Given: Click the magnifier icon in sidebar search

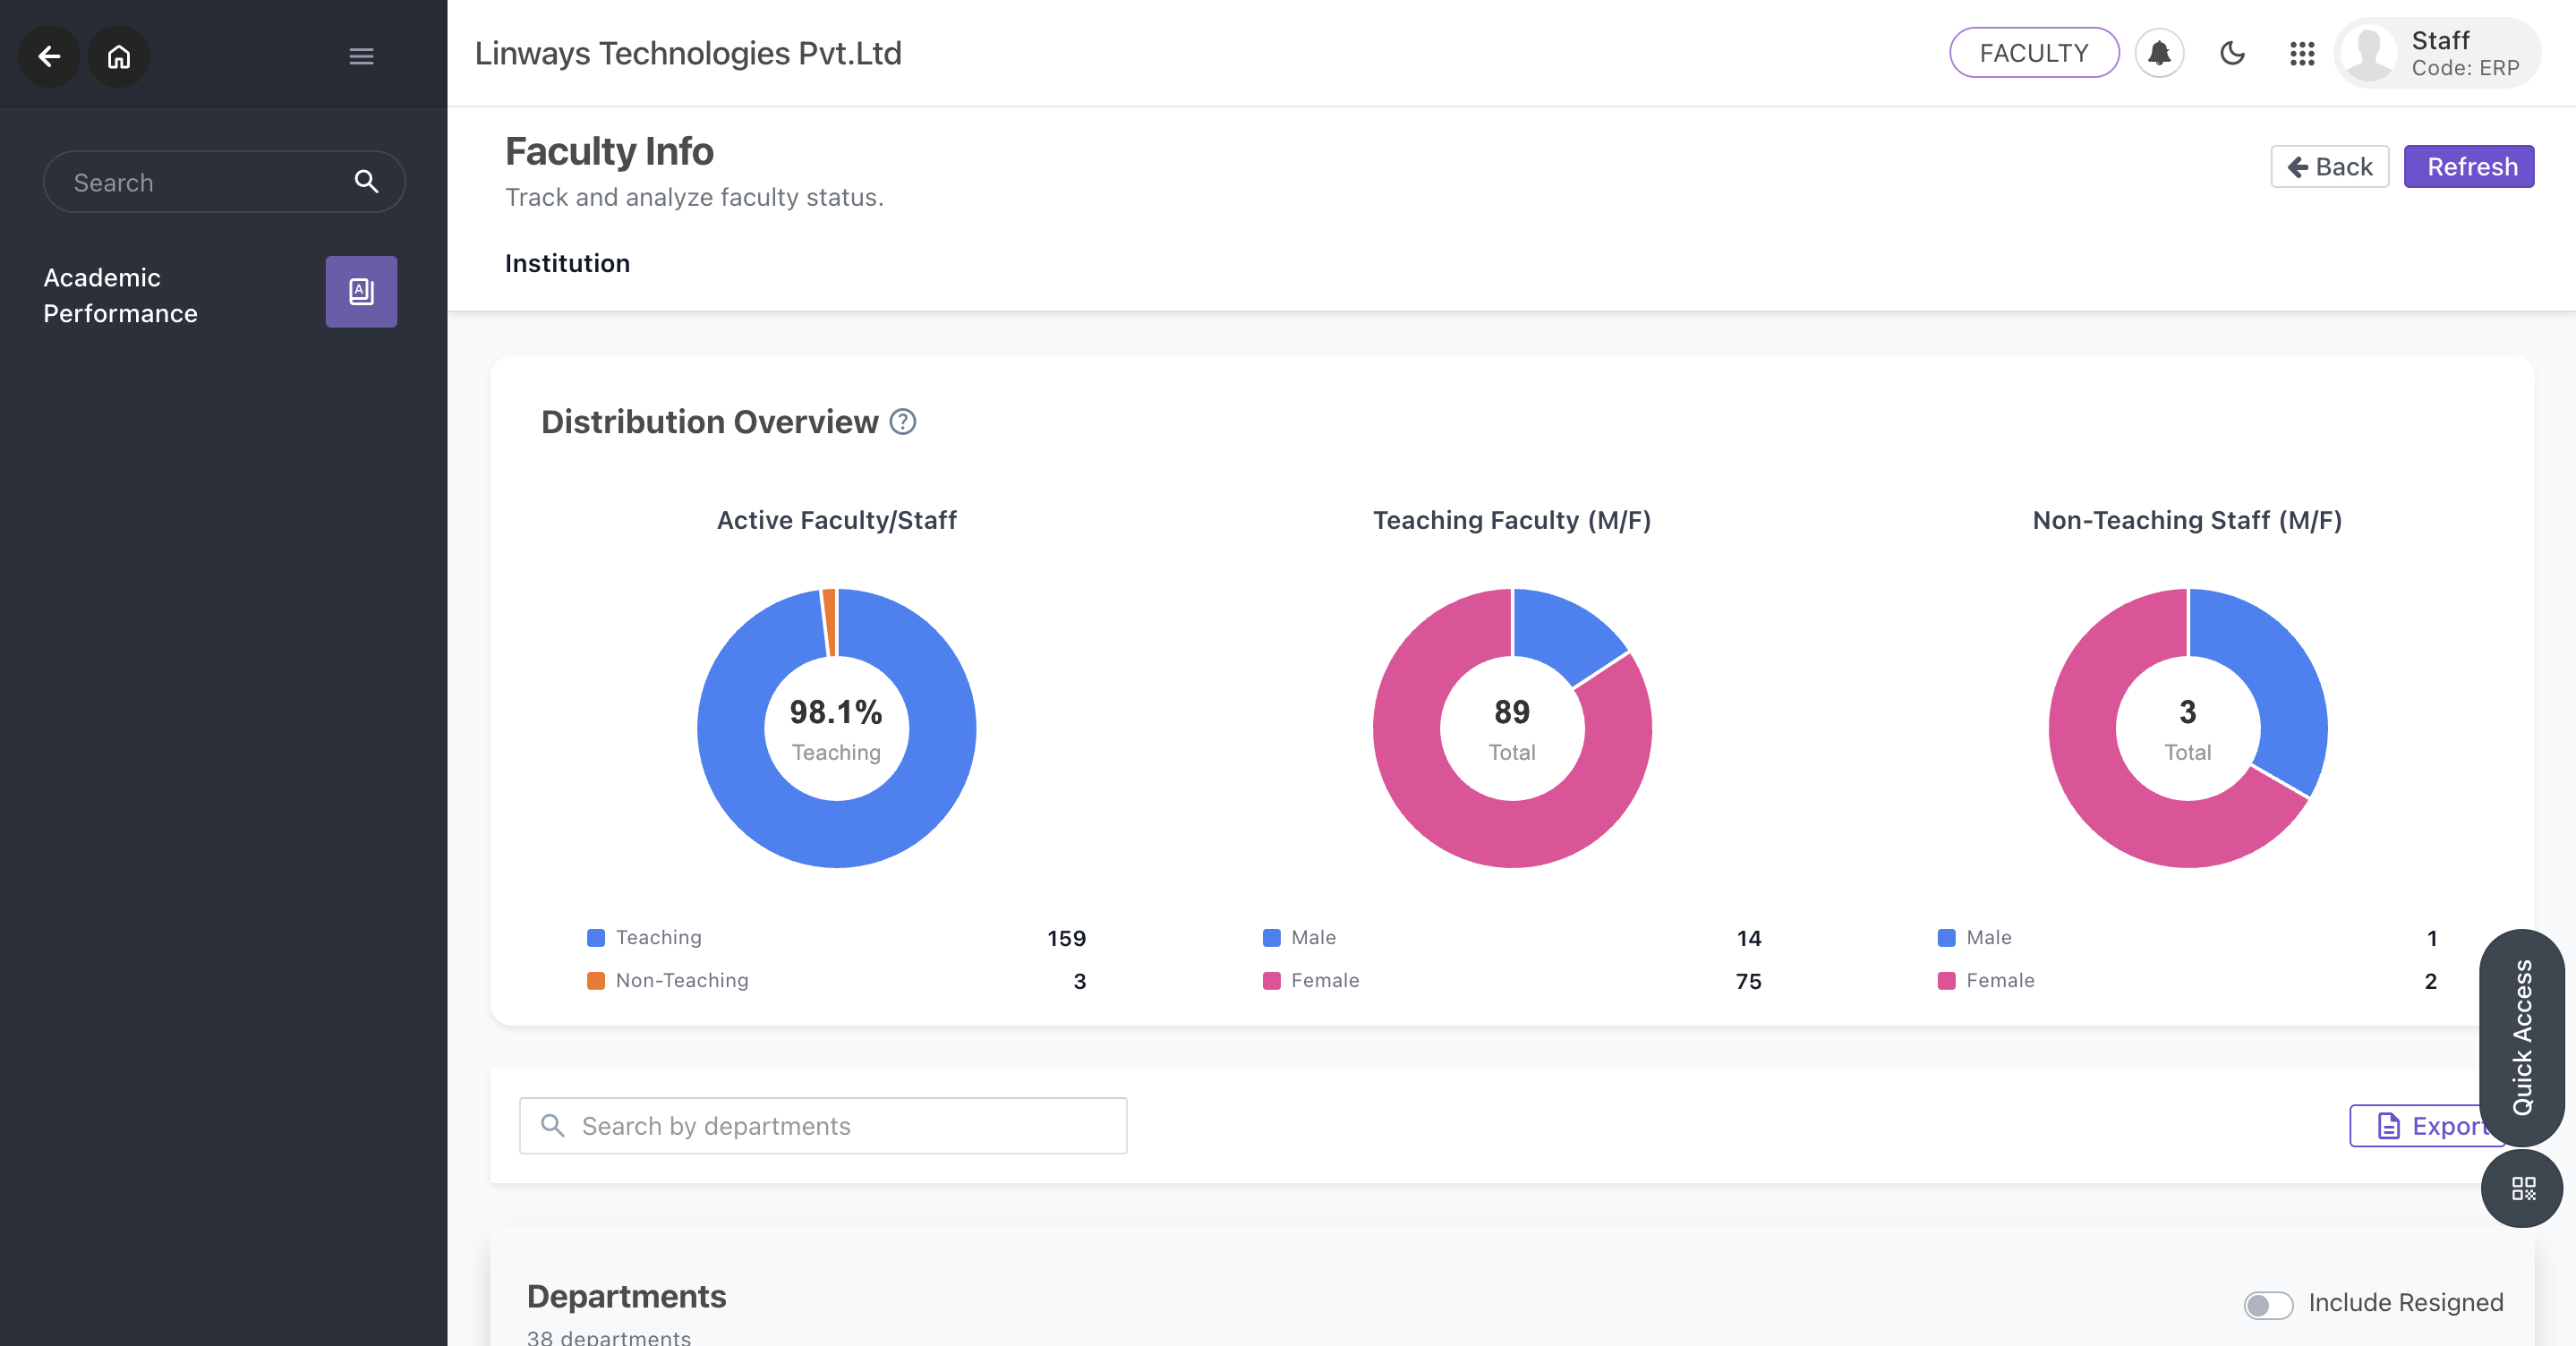Looking at the screenshot, I should 366,182.
